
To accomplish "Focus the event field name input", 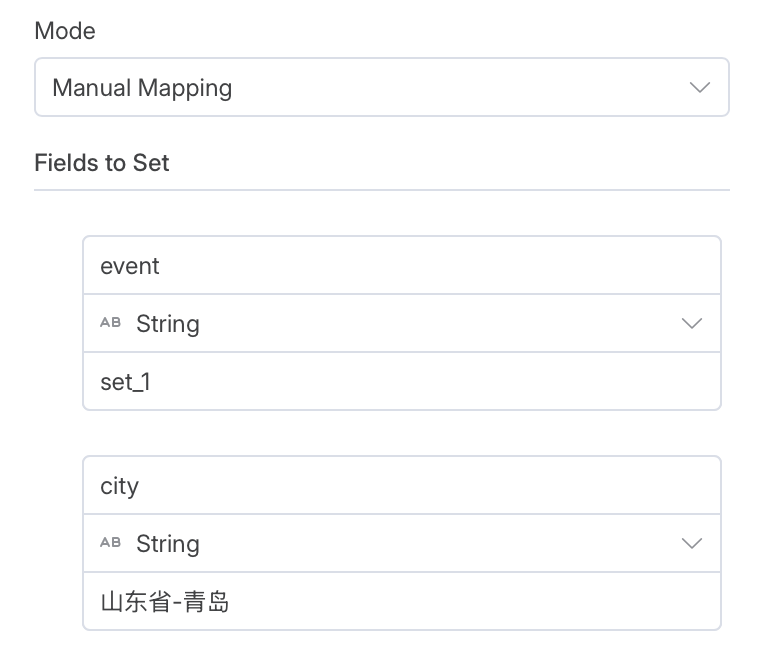I will pos(402,265).
